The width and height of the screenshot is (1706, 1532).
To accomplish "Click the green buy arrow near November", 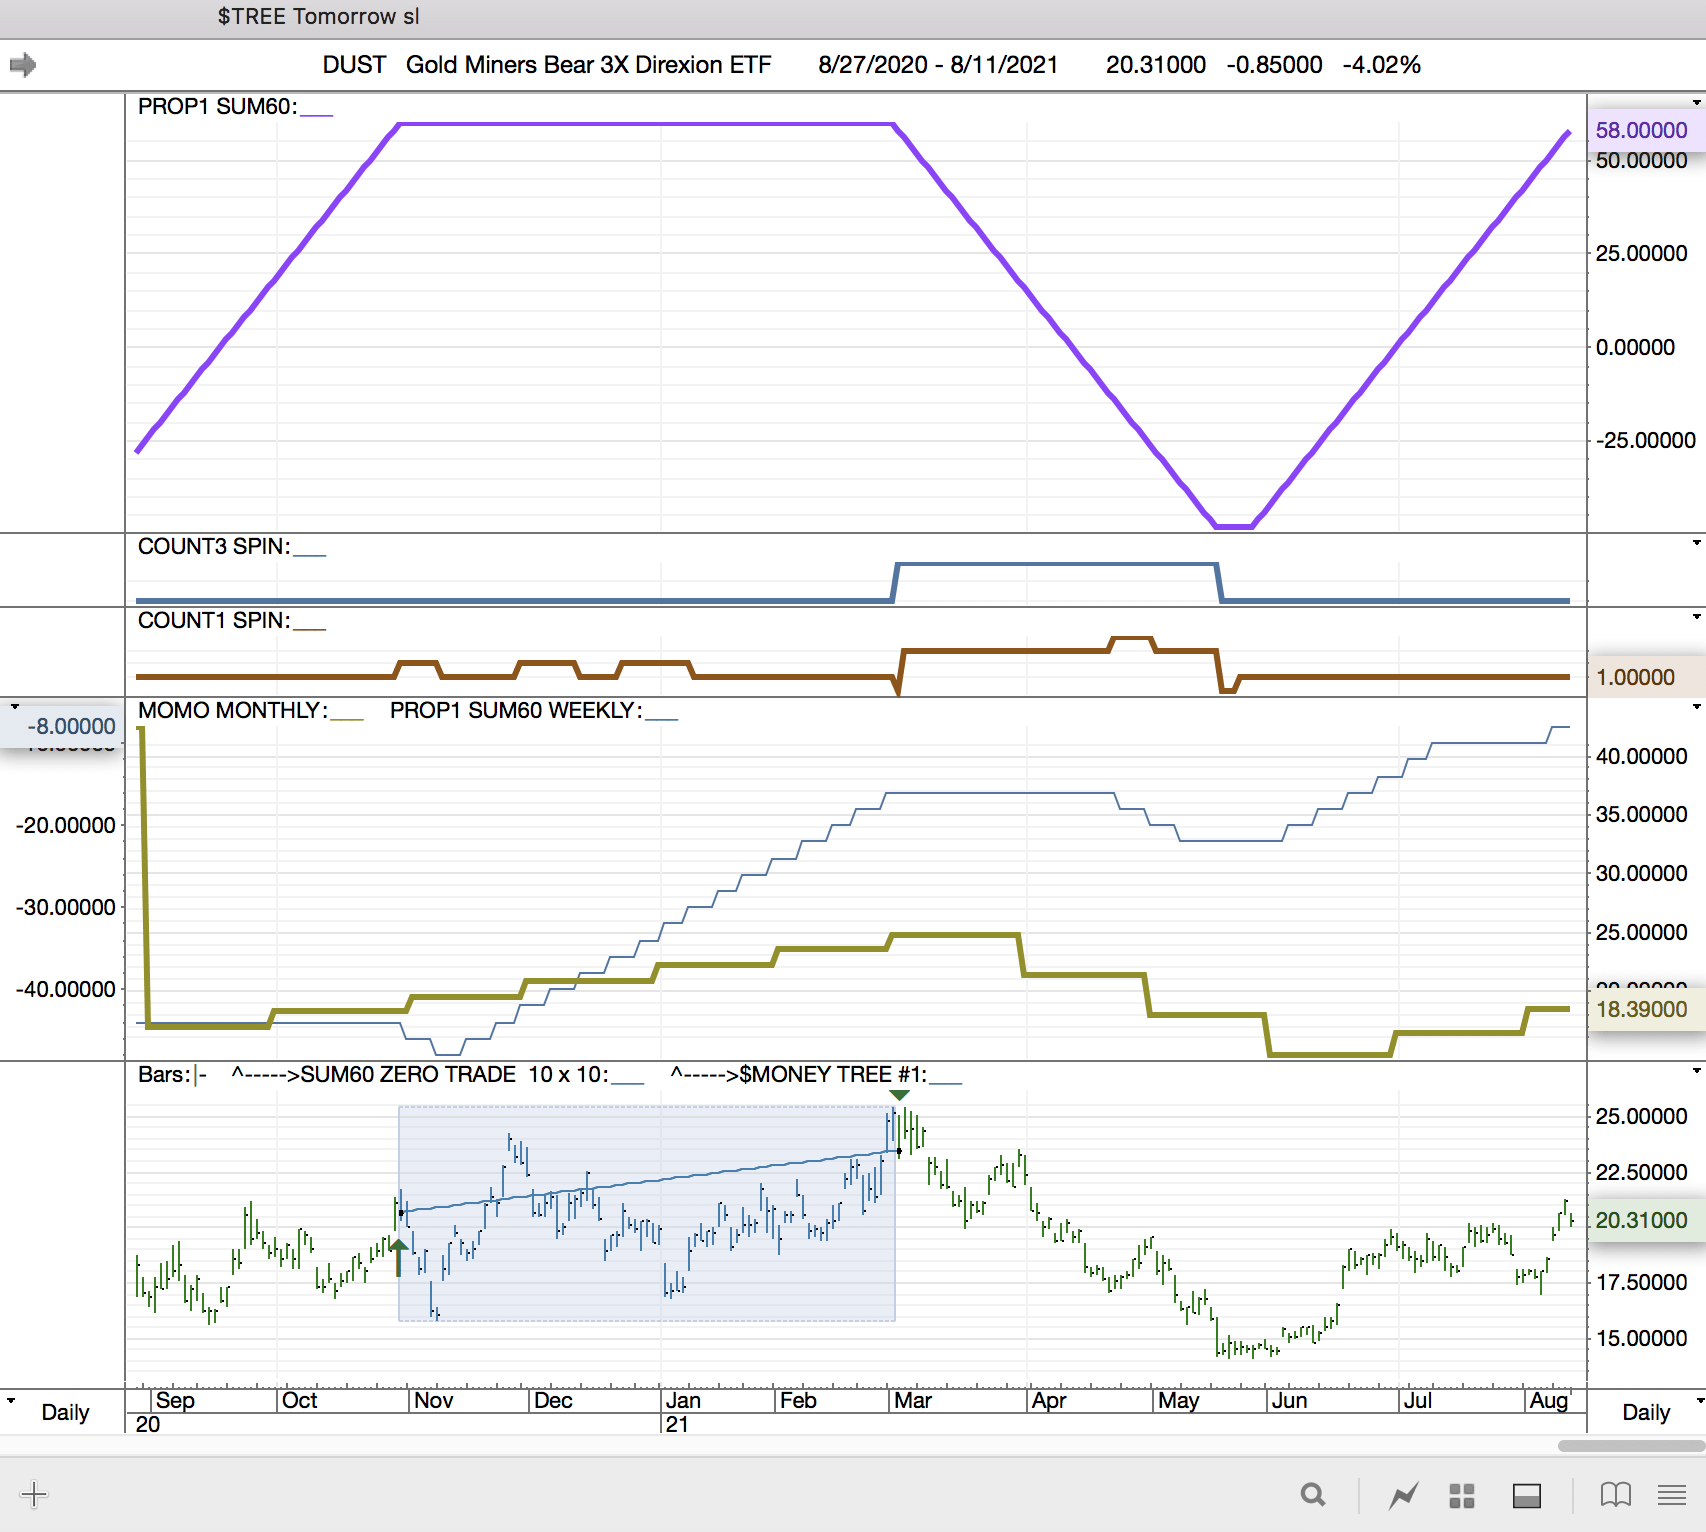I will pyautogui.click(x=398, y=1257).
